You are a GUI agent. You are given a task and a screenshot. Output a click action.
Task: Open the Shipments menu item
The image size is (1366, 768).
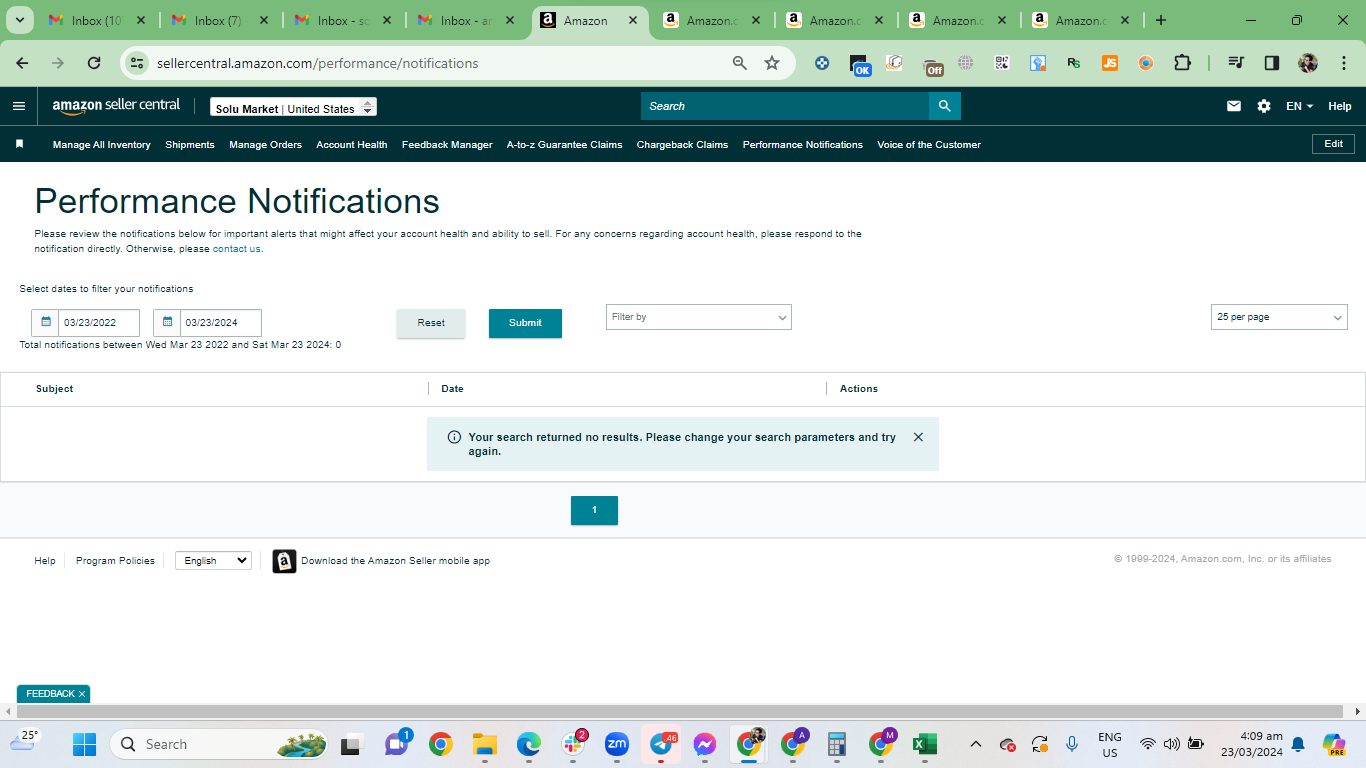(190, 145)
